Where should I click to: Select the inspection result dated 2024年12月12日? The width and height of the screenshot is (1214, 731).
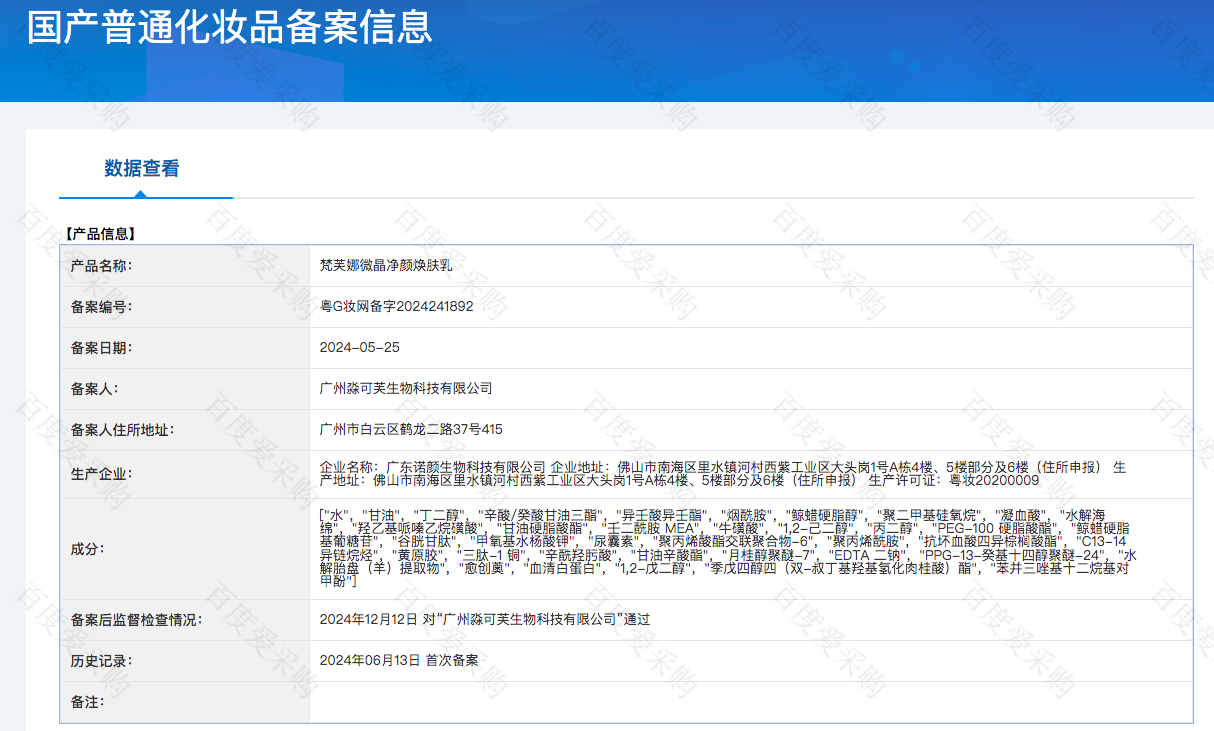[x=484, y=620]
